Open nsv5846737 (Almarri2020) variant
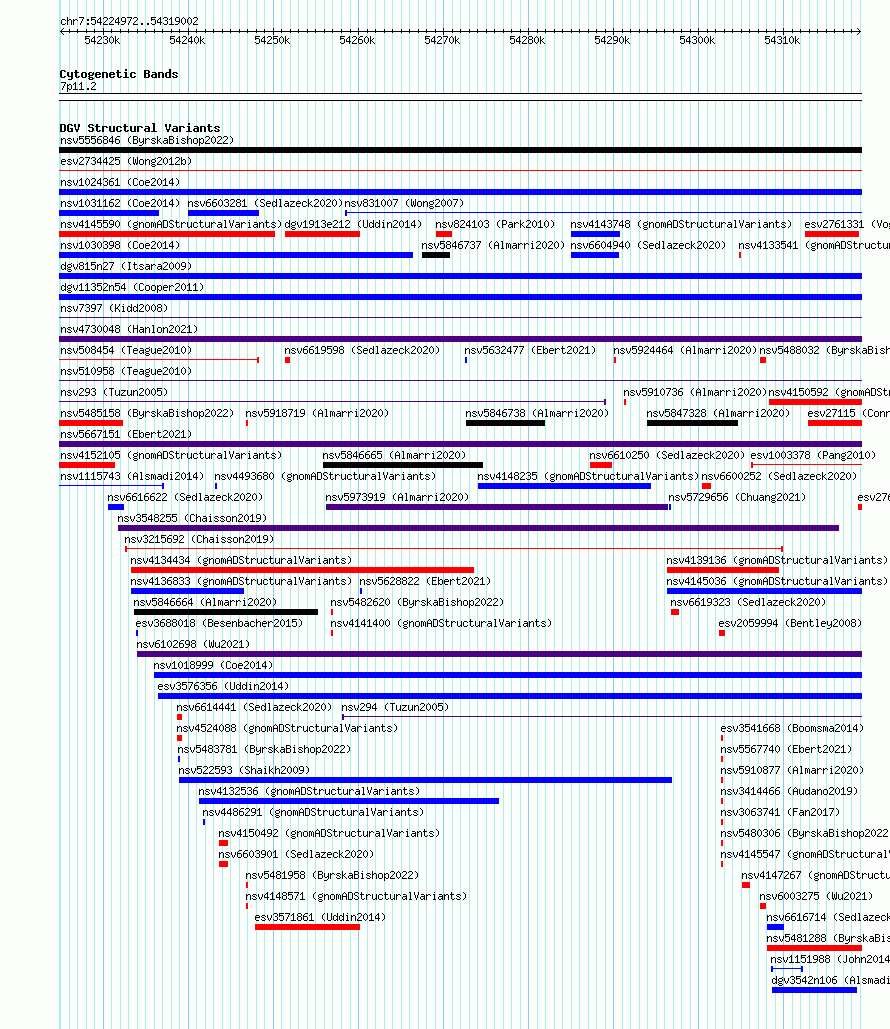The height and width of the screenshot is (1029, 890). point(493,245)
